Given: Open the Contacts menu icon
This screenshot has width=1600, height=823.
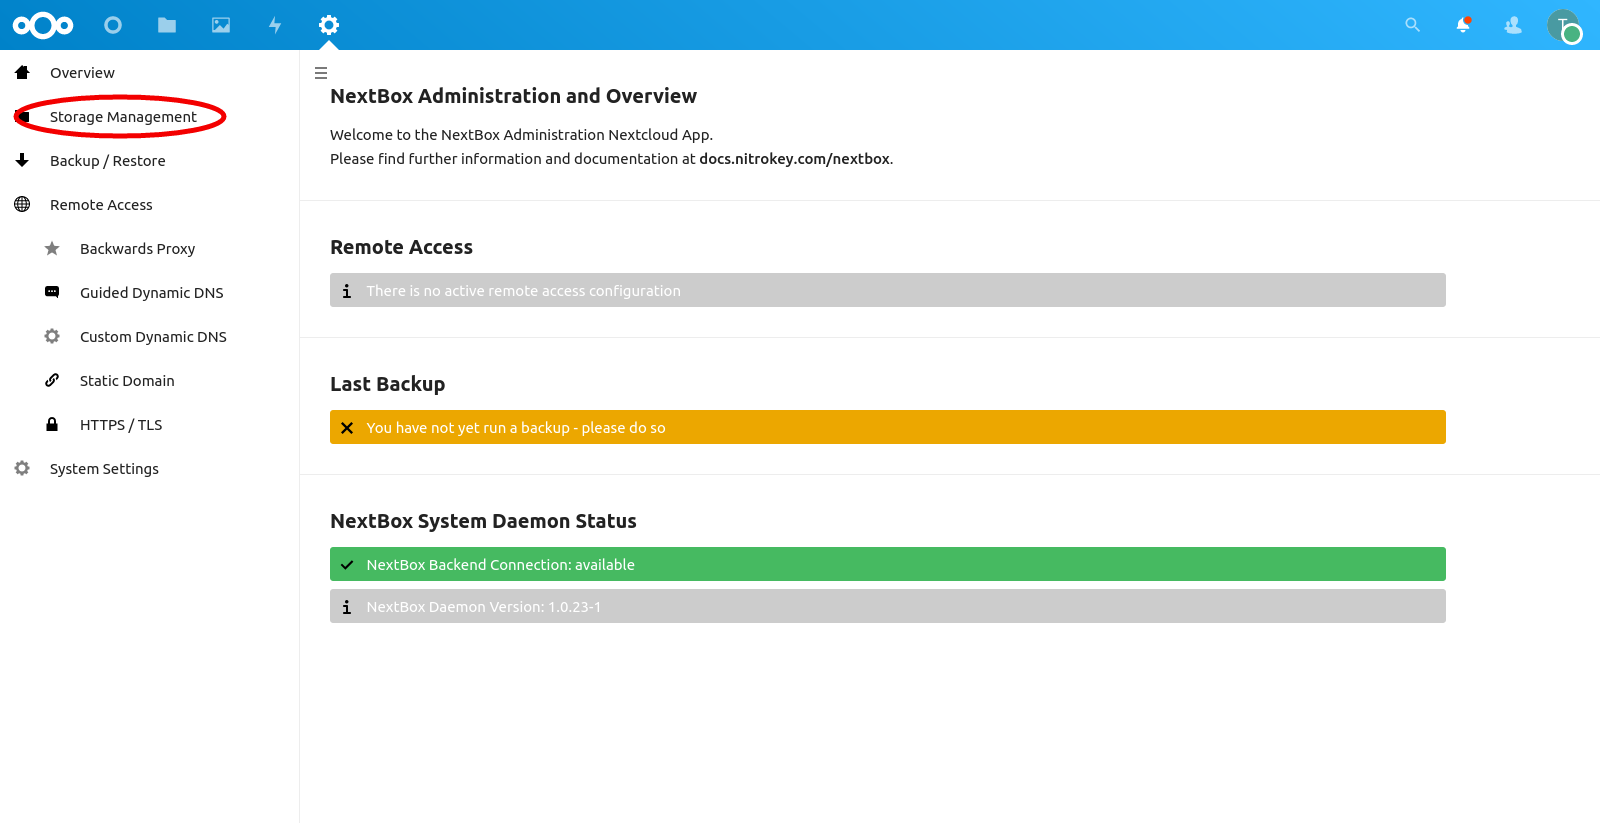Looking at the screenshot, I should pyautogui.click(x=1513, y=25).
